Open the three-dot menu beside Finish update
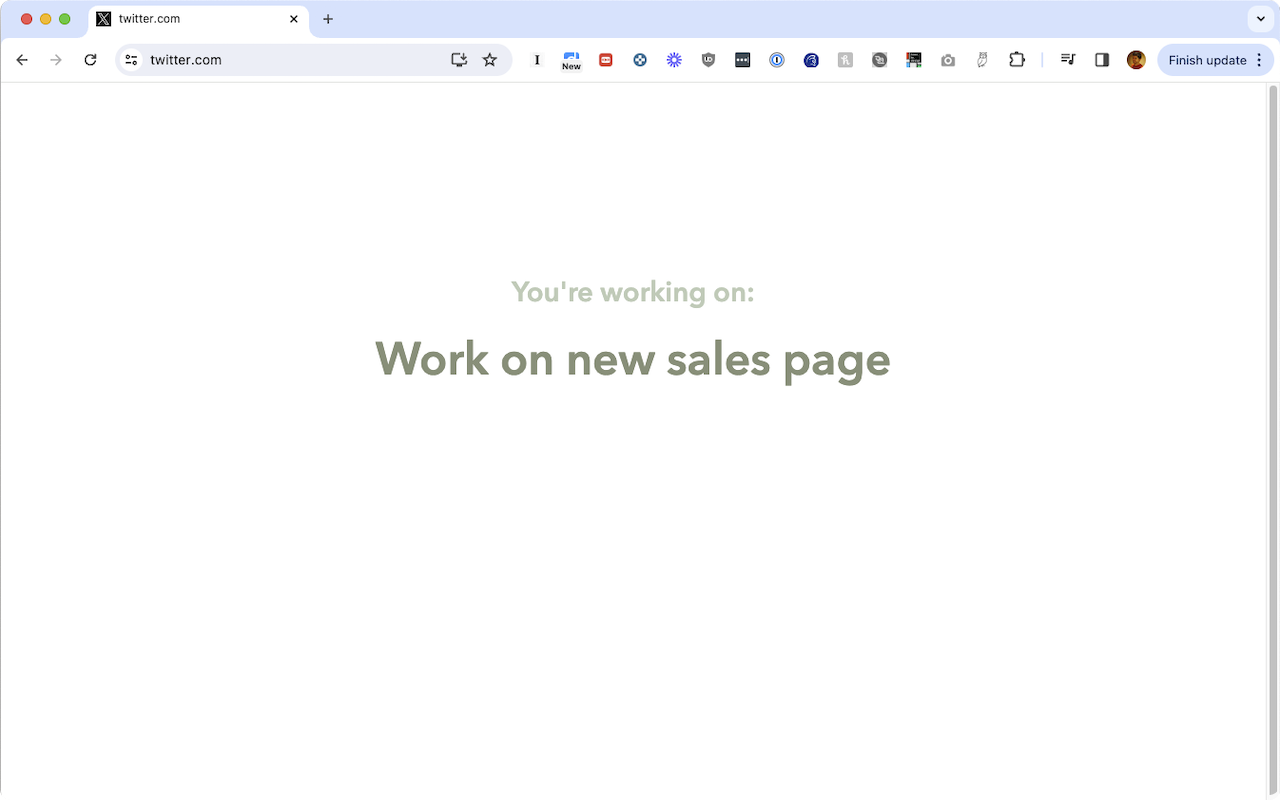 [1258, 60]
